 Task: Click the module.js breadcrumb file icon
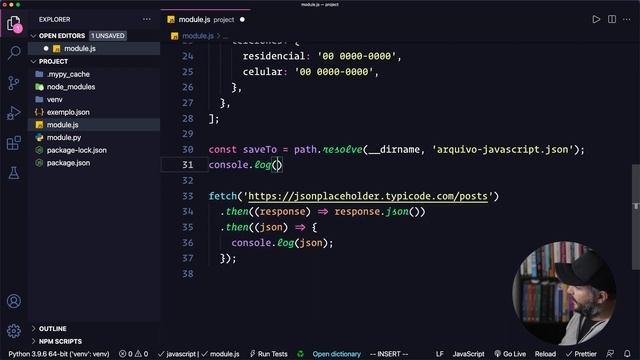tap(175, 36)
